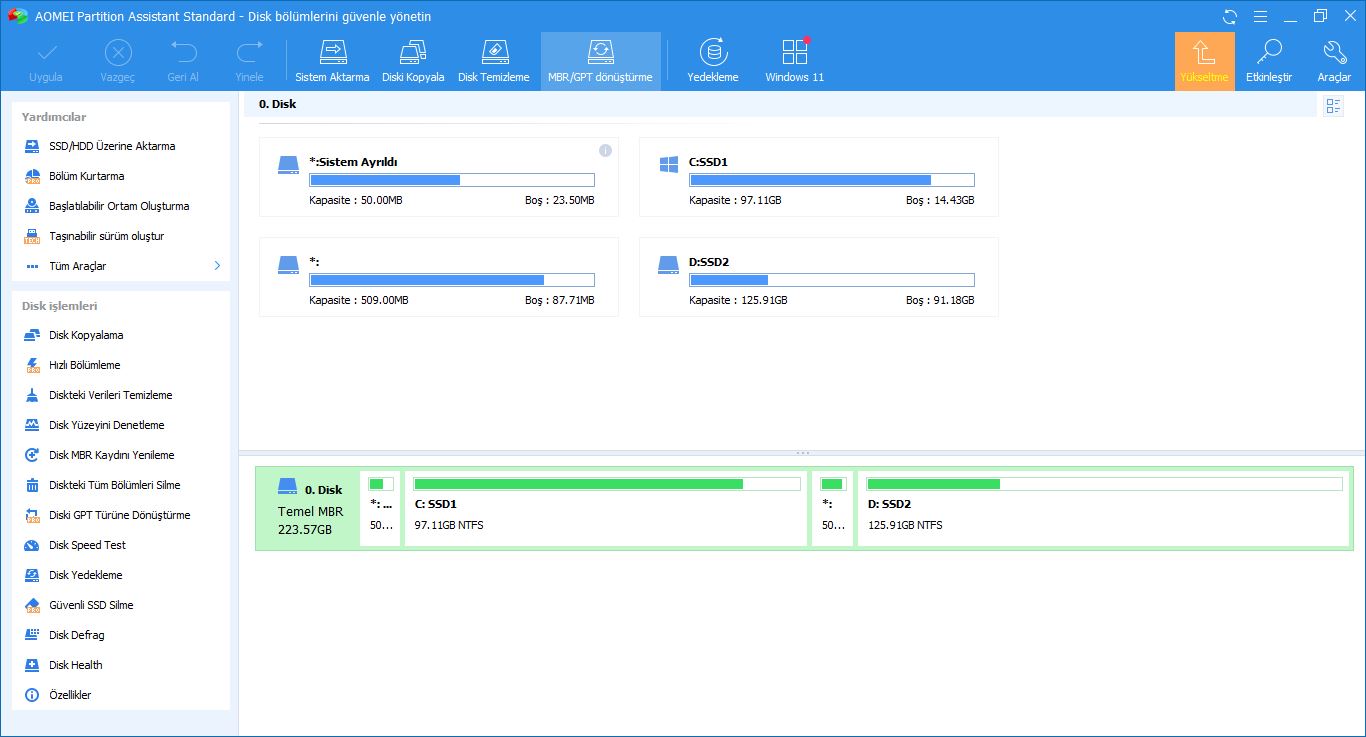The height and width of the screenshot is (737, 1366).
Task: Click the 0. Disk header label
Action: click(277, 104)
